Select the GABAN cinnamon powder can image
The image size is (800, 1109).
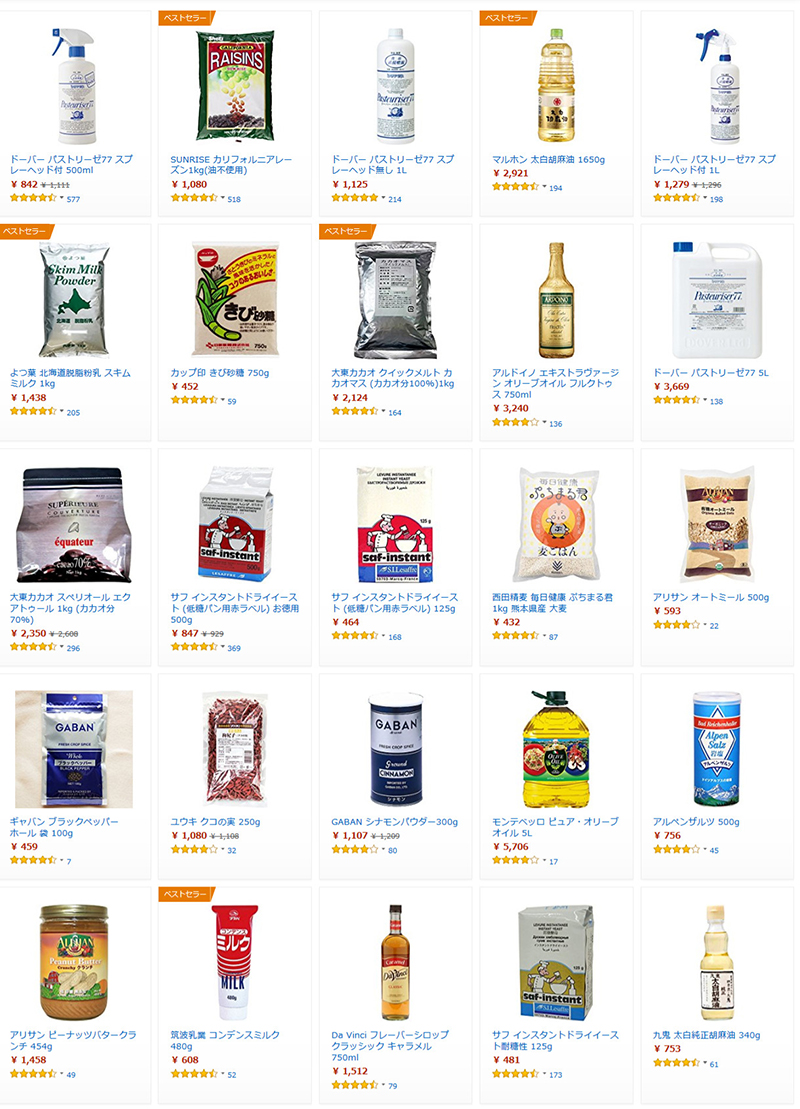point(396,750)
